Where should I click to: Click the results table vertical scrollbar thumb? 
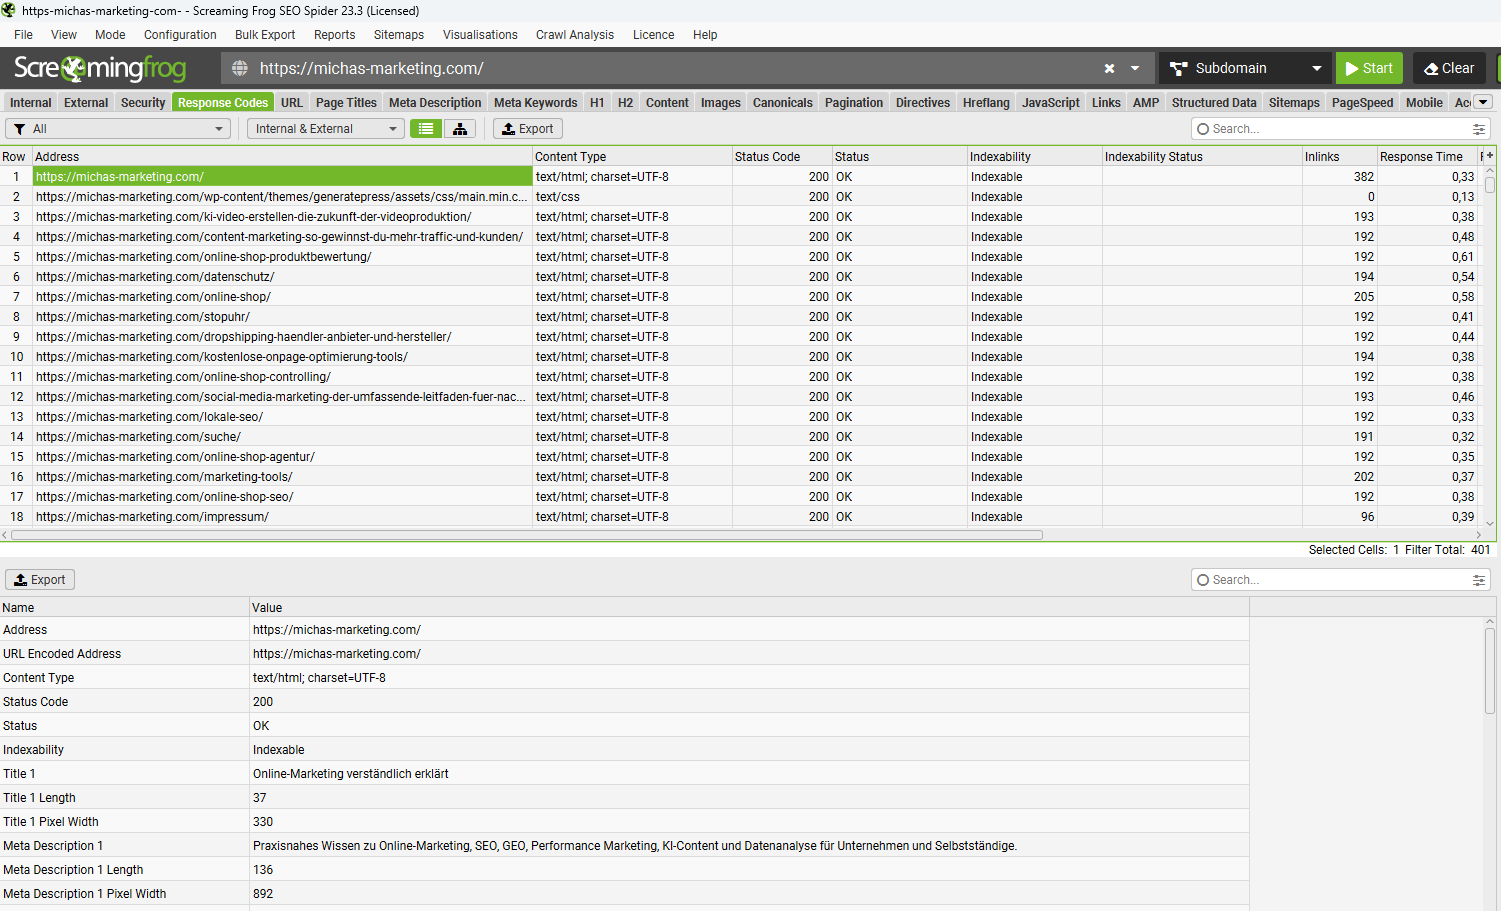tap(1490, 185)
